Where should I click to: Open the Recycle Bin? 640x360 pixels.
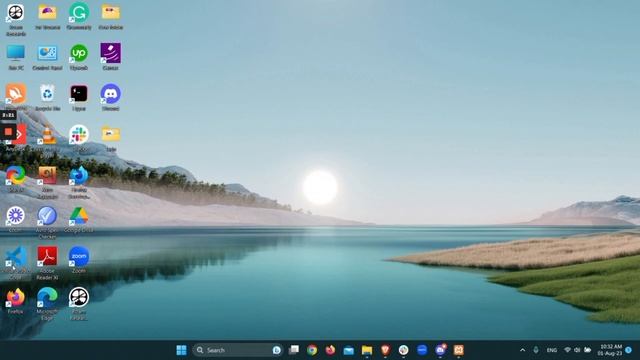(47, 98)
